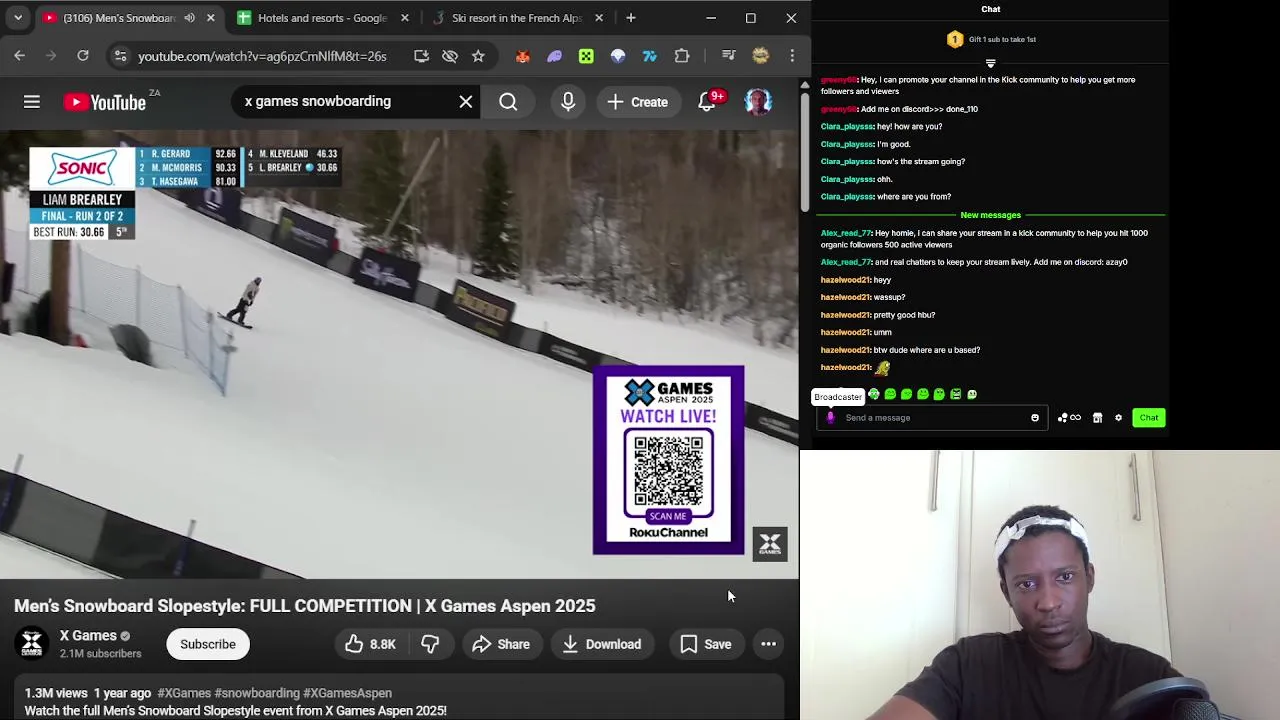Bookmark this page with the star
Screen dimensions: 1280x720
pos(478,56)
